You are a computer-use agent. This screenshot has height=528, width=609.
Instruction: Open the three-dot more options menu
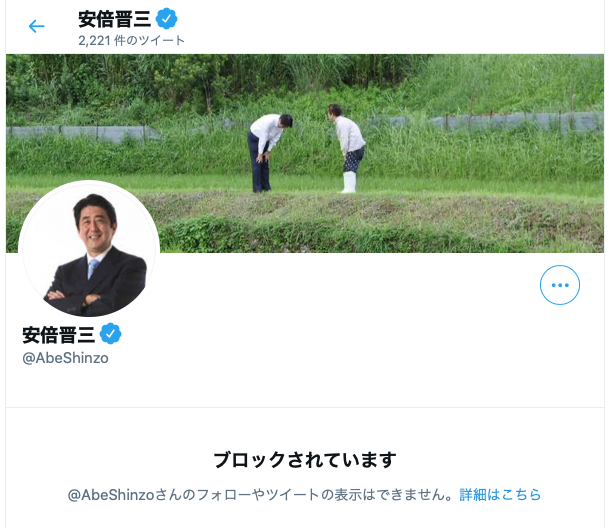click(x=560, y=285)
